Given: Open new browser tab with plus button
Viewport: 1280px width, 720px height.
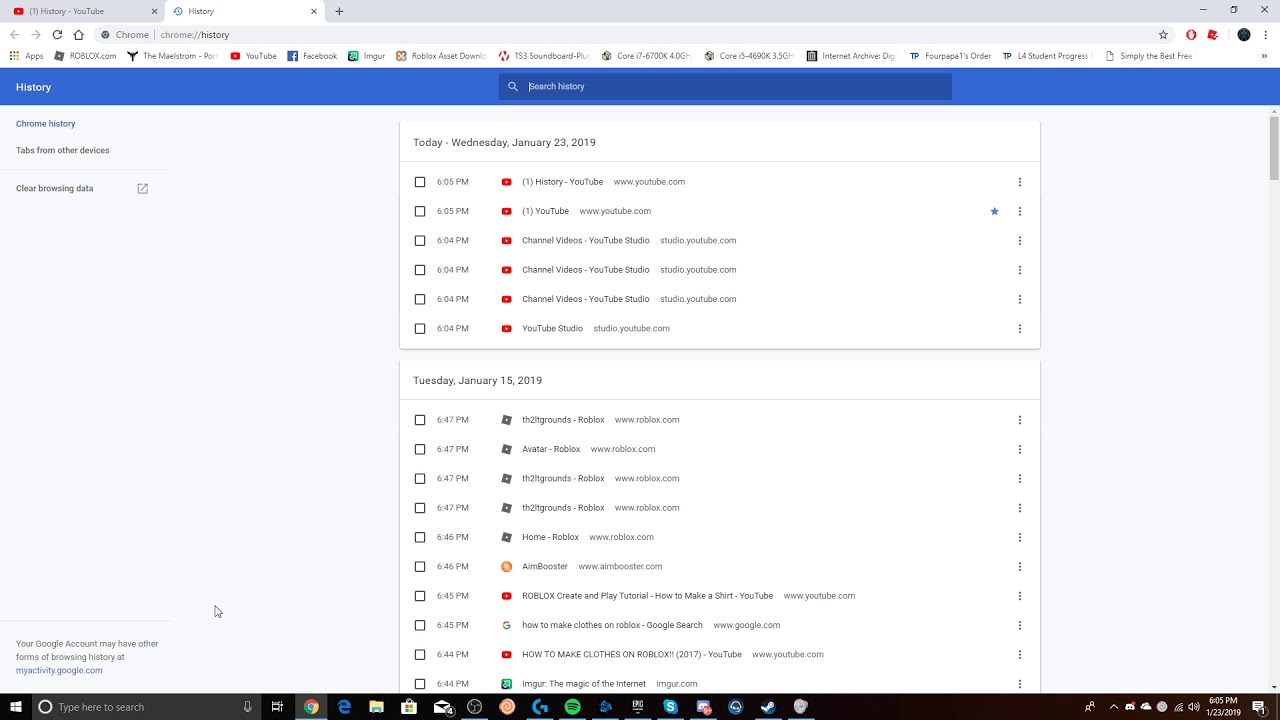Looking at the screenshot, I should tap(339, 11).
